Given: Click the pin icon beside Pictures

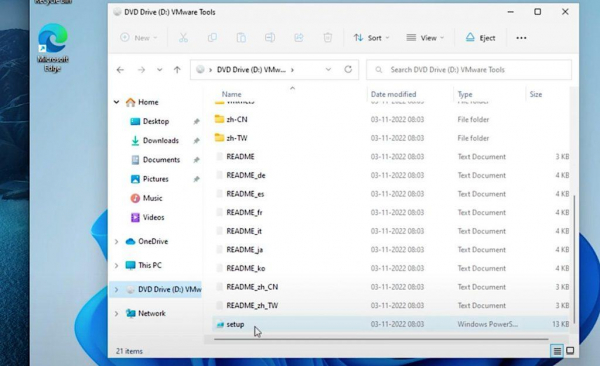Looking at the screenshot, I should 196,179.
